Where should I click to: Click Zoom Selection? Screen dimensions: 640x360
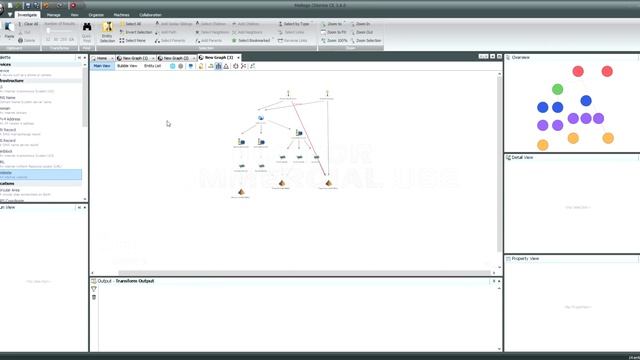(366, 40)
